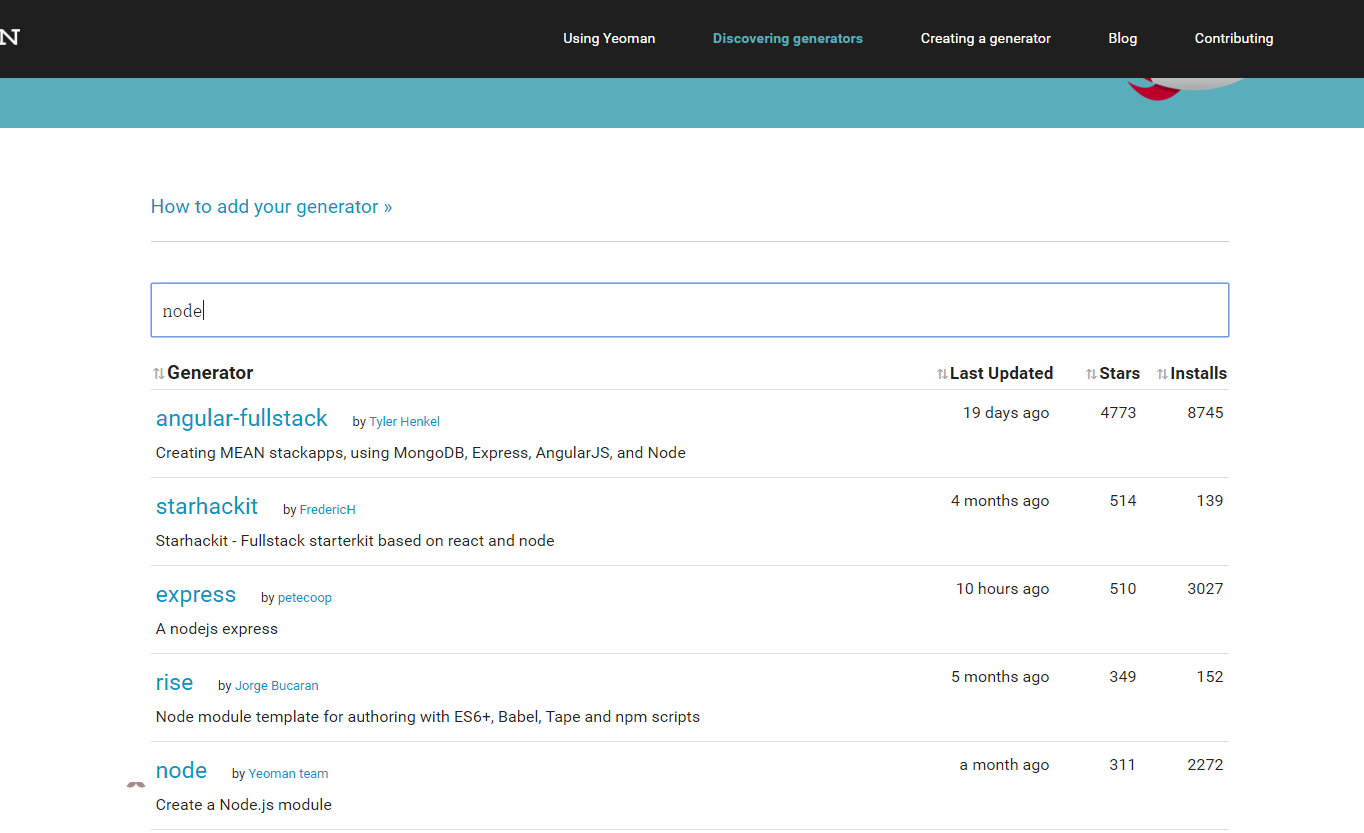The image size is (1364, 833).
Task: Visit the Blog nav link
Action: (x=1122, y=38)
